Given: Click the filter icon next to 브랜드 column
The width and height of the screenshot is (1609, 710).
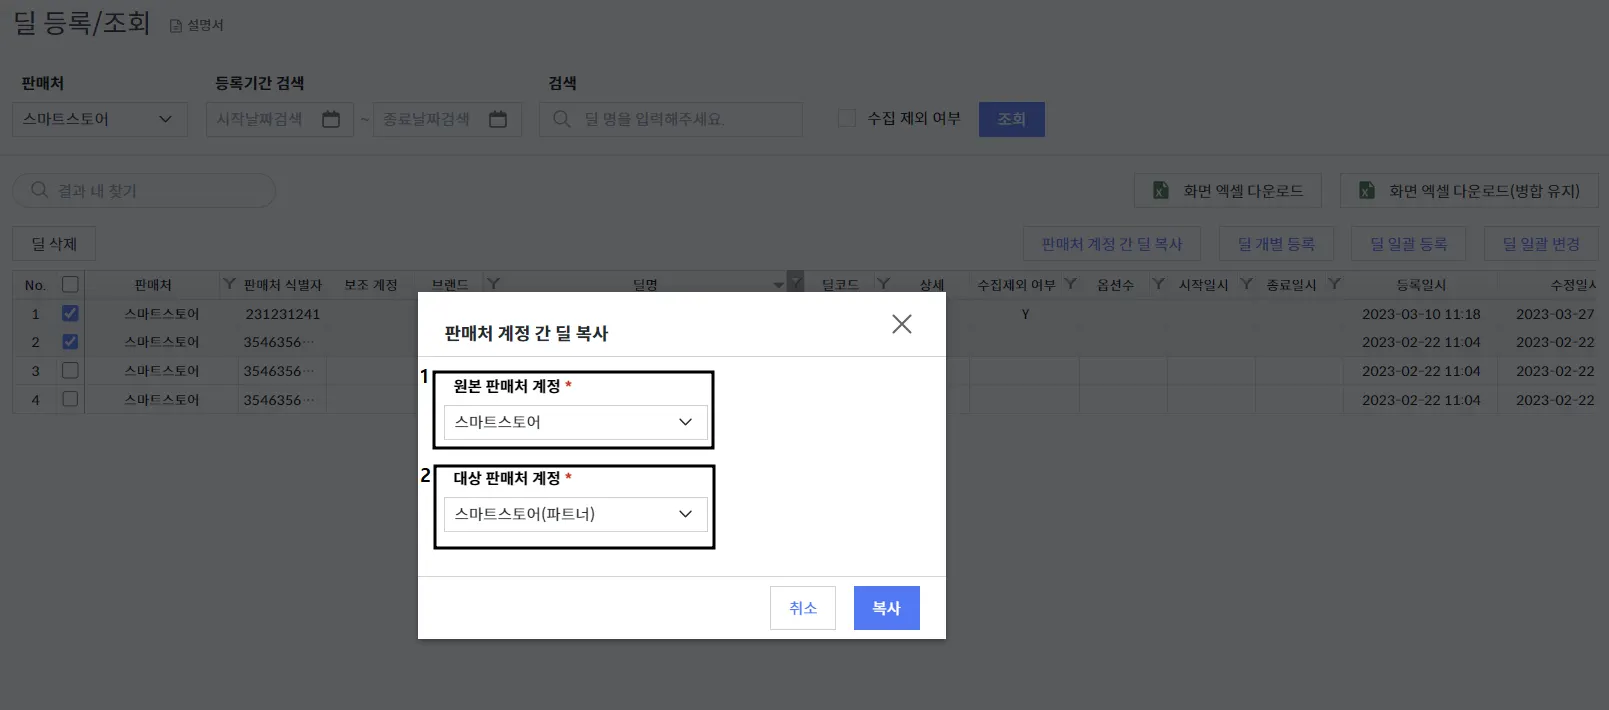Looking at the screenshot, I should (493, 284).
